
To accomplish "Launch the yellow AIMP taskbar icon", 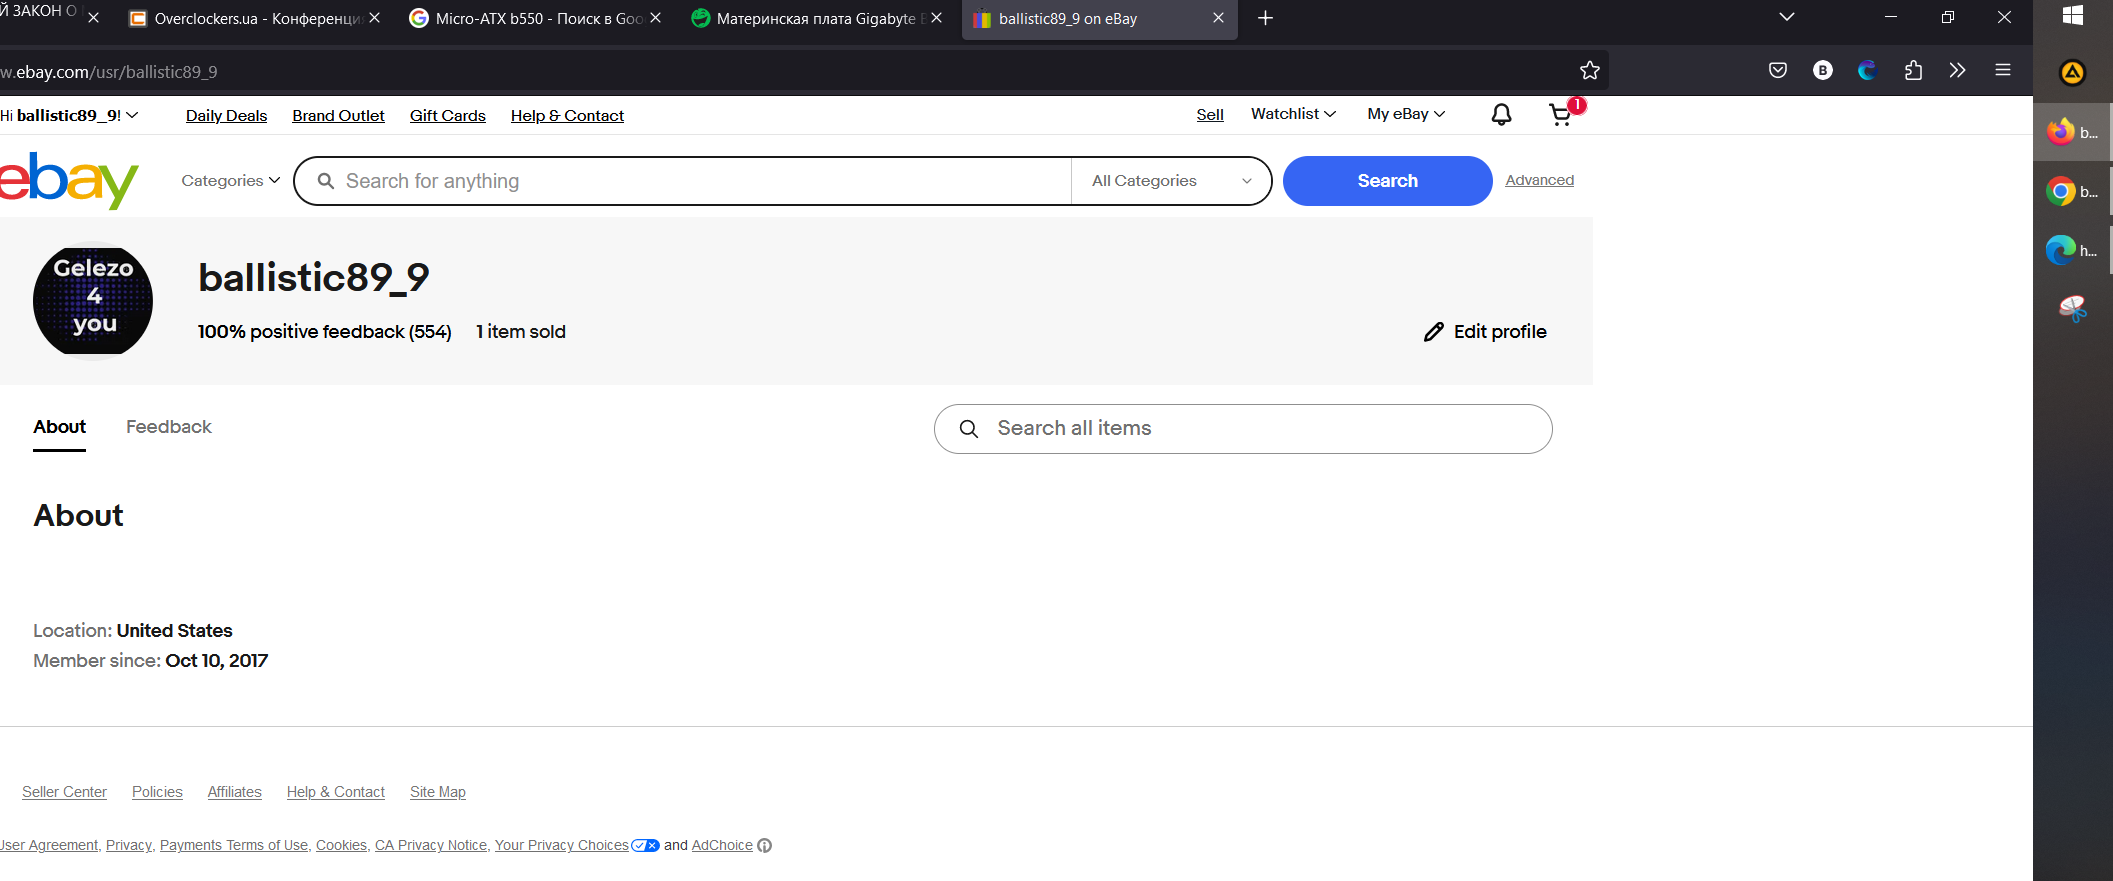I will tap(2072, 72).
